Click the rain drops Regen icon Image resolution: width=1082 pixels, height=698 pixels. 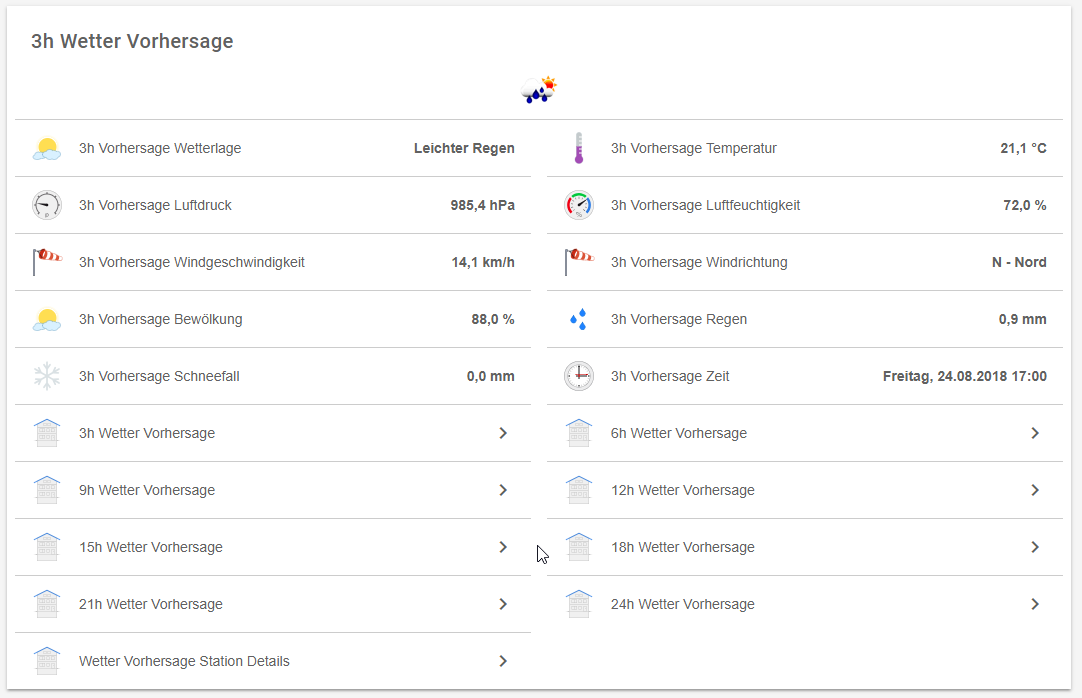pyautogui.click(x=578, y=318)
